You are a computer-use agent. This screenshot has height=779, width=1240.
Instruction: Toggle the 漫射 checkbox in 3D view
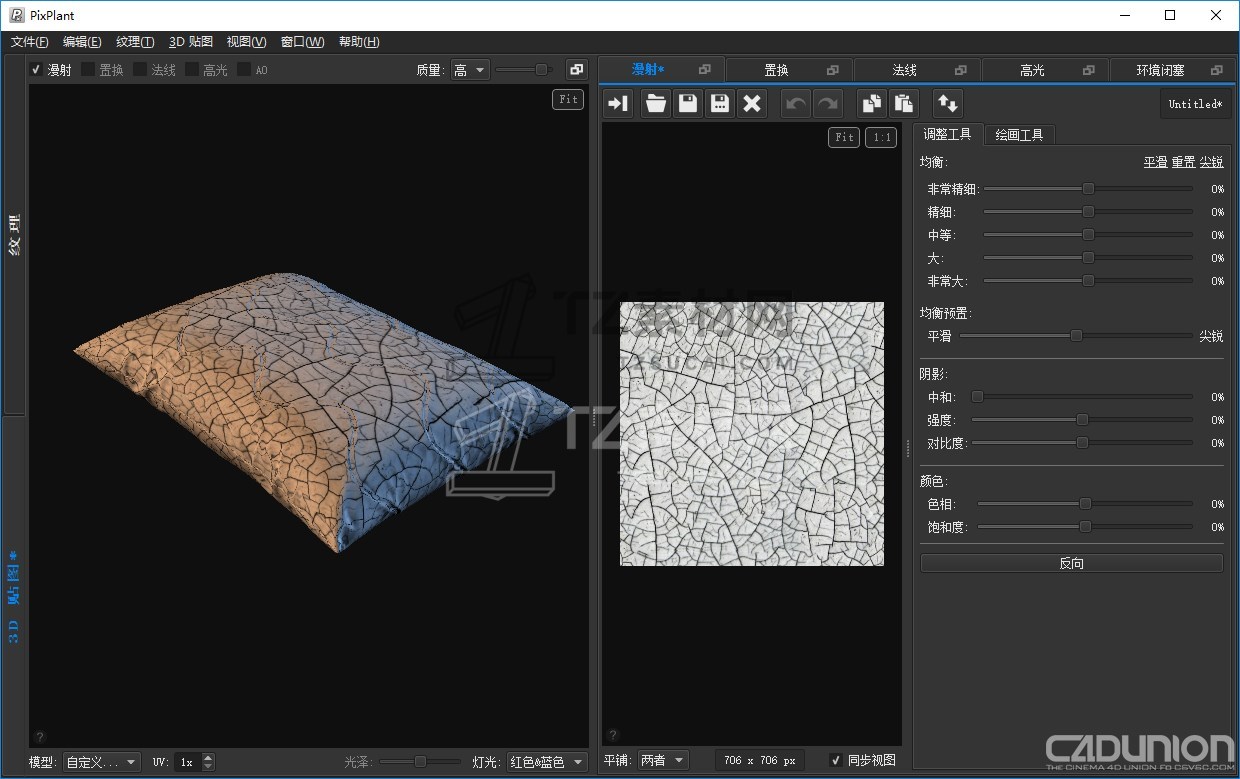[x=36, y=70]
